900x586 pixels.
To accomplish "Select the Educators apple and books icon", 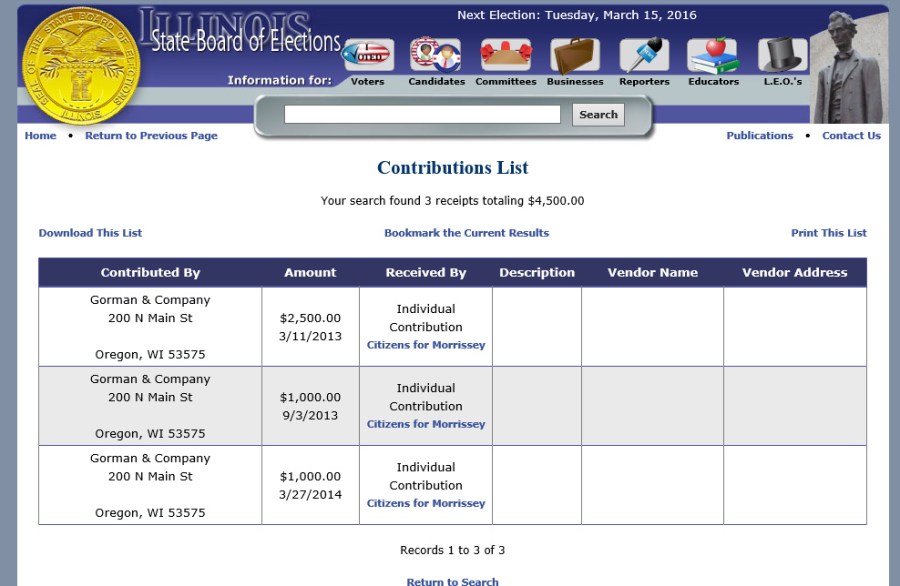I will click(713, 55).
